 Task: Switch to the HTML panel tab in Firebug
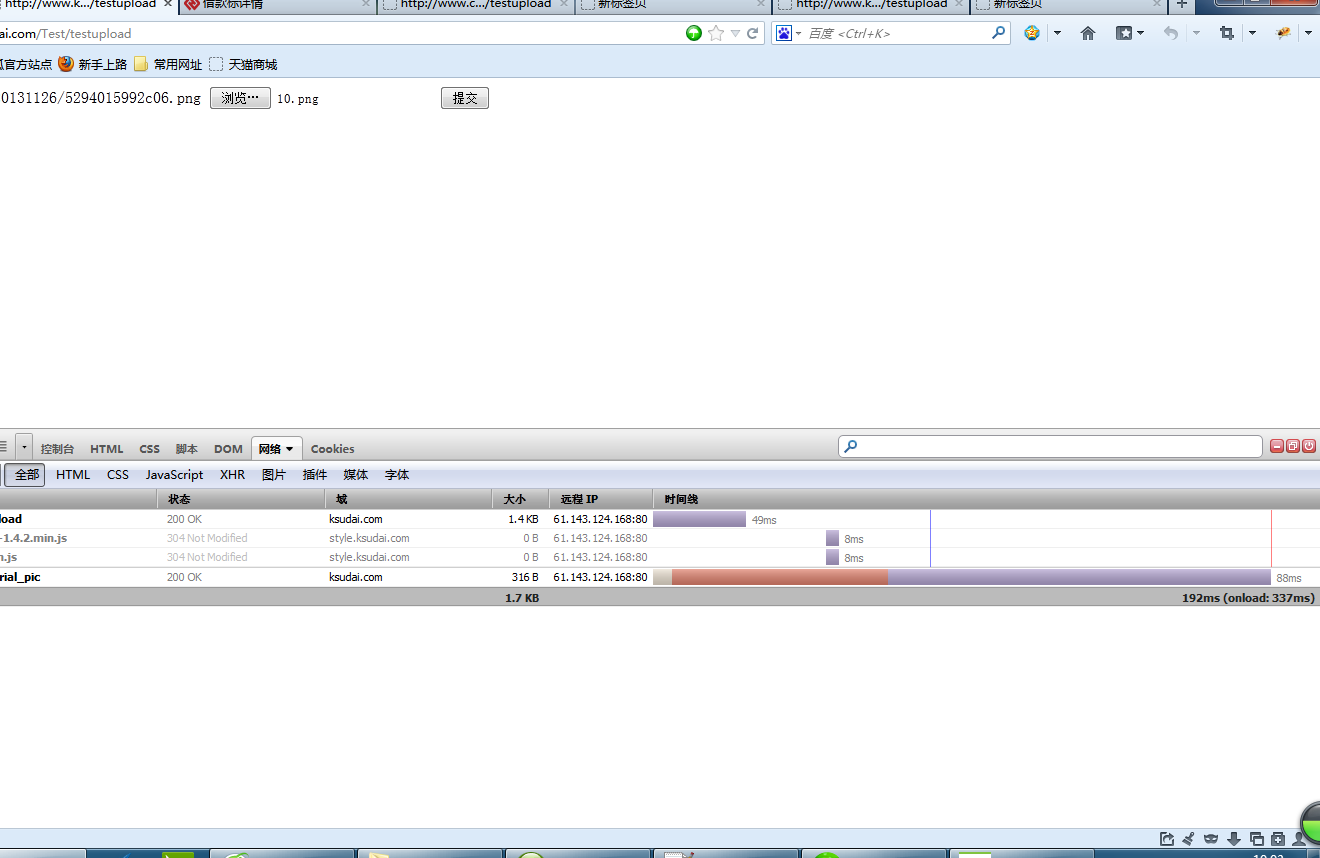coord(107,449)
